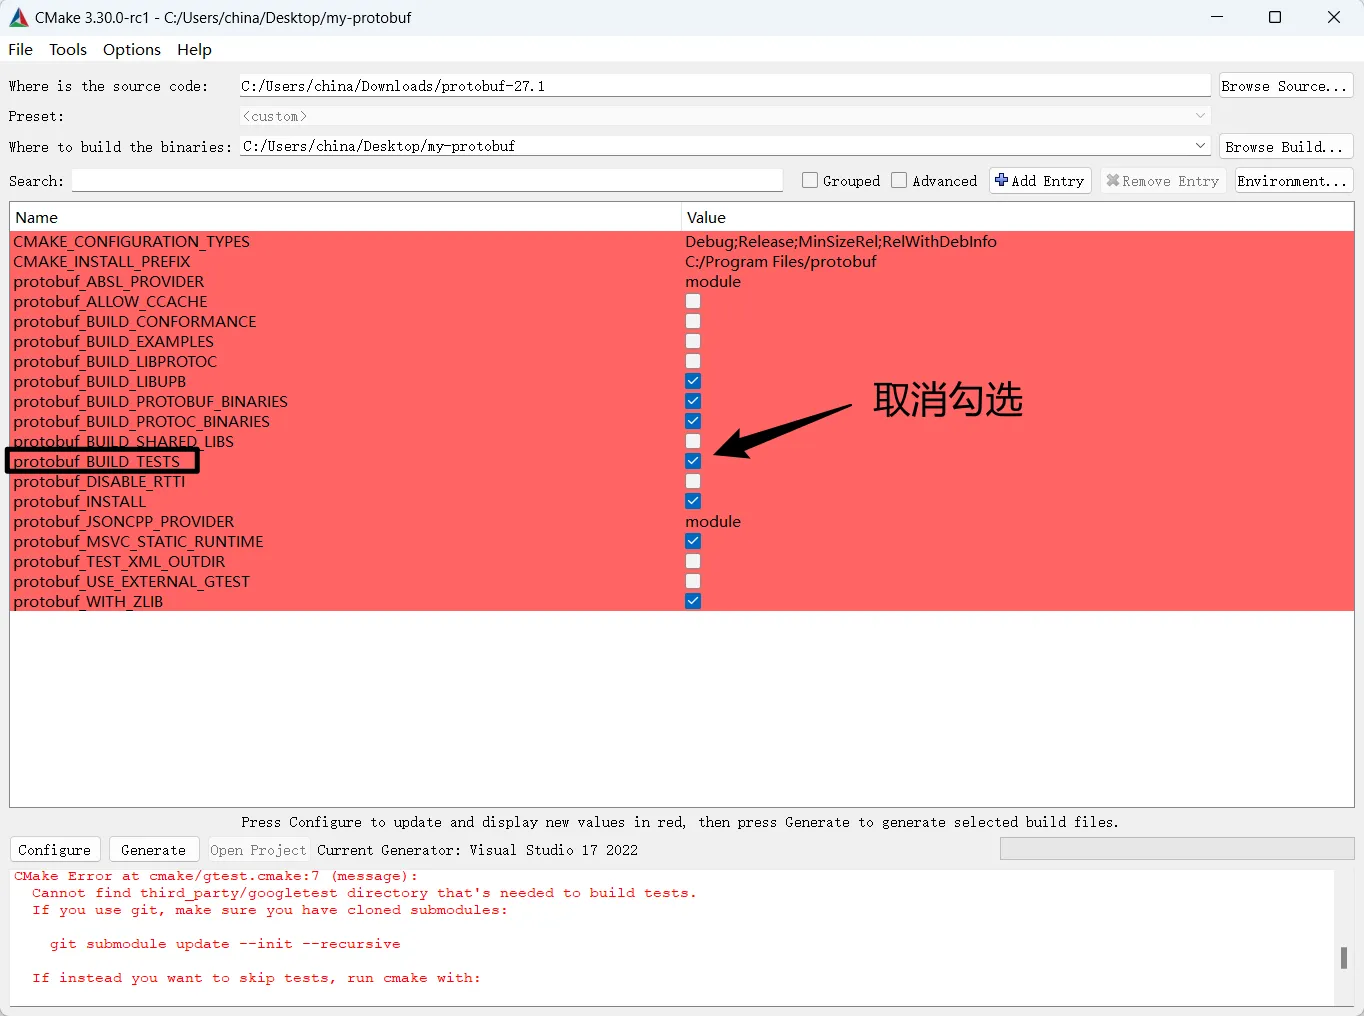The image size is (1364, 1016).
Task: Select protobuf_INSTALL entry name
Action: (x=79, y=501)
